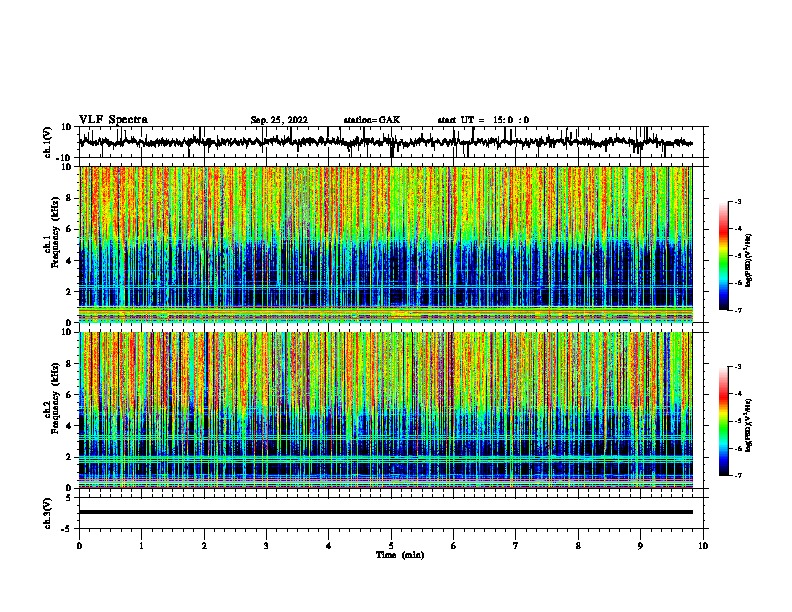Click the "ch.3(V)" axis label

[48, 513]
